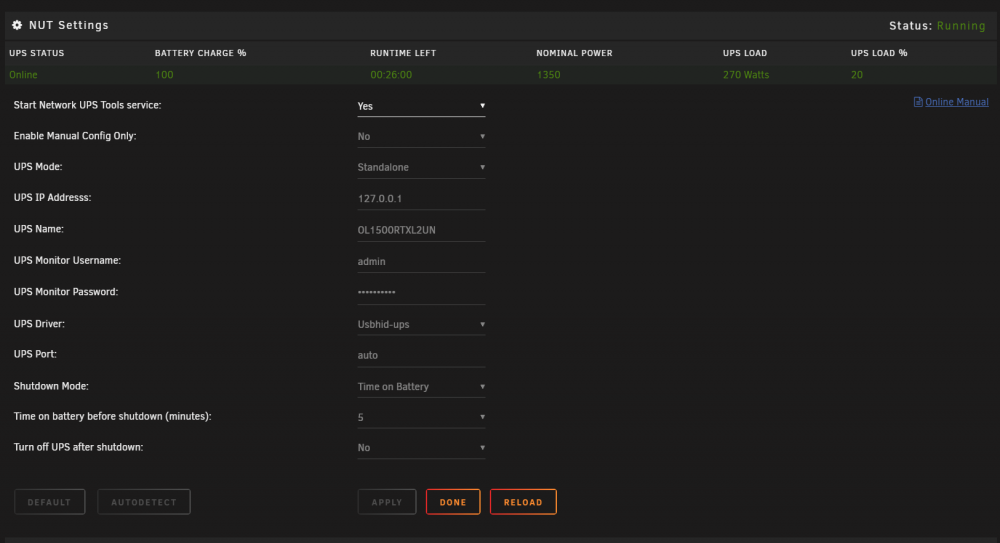Click the UPS Monitor Password field

[x=421, y=293]
